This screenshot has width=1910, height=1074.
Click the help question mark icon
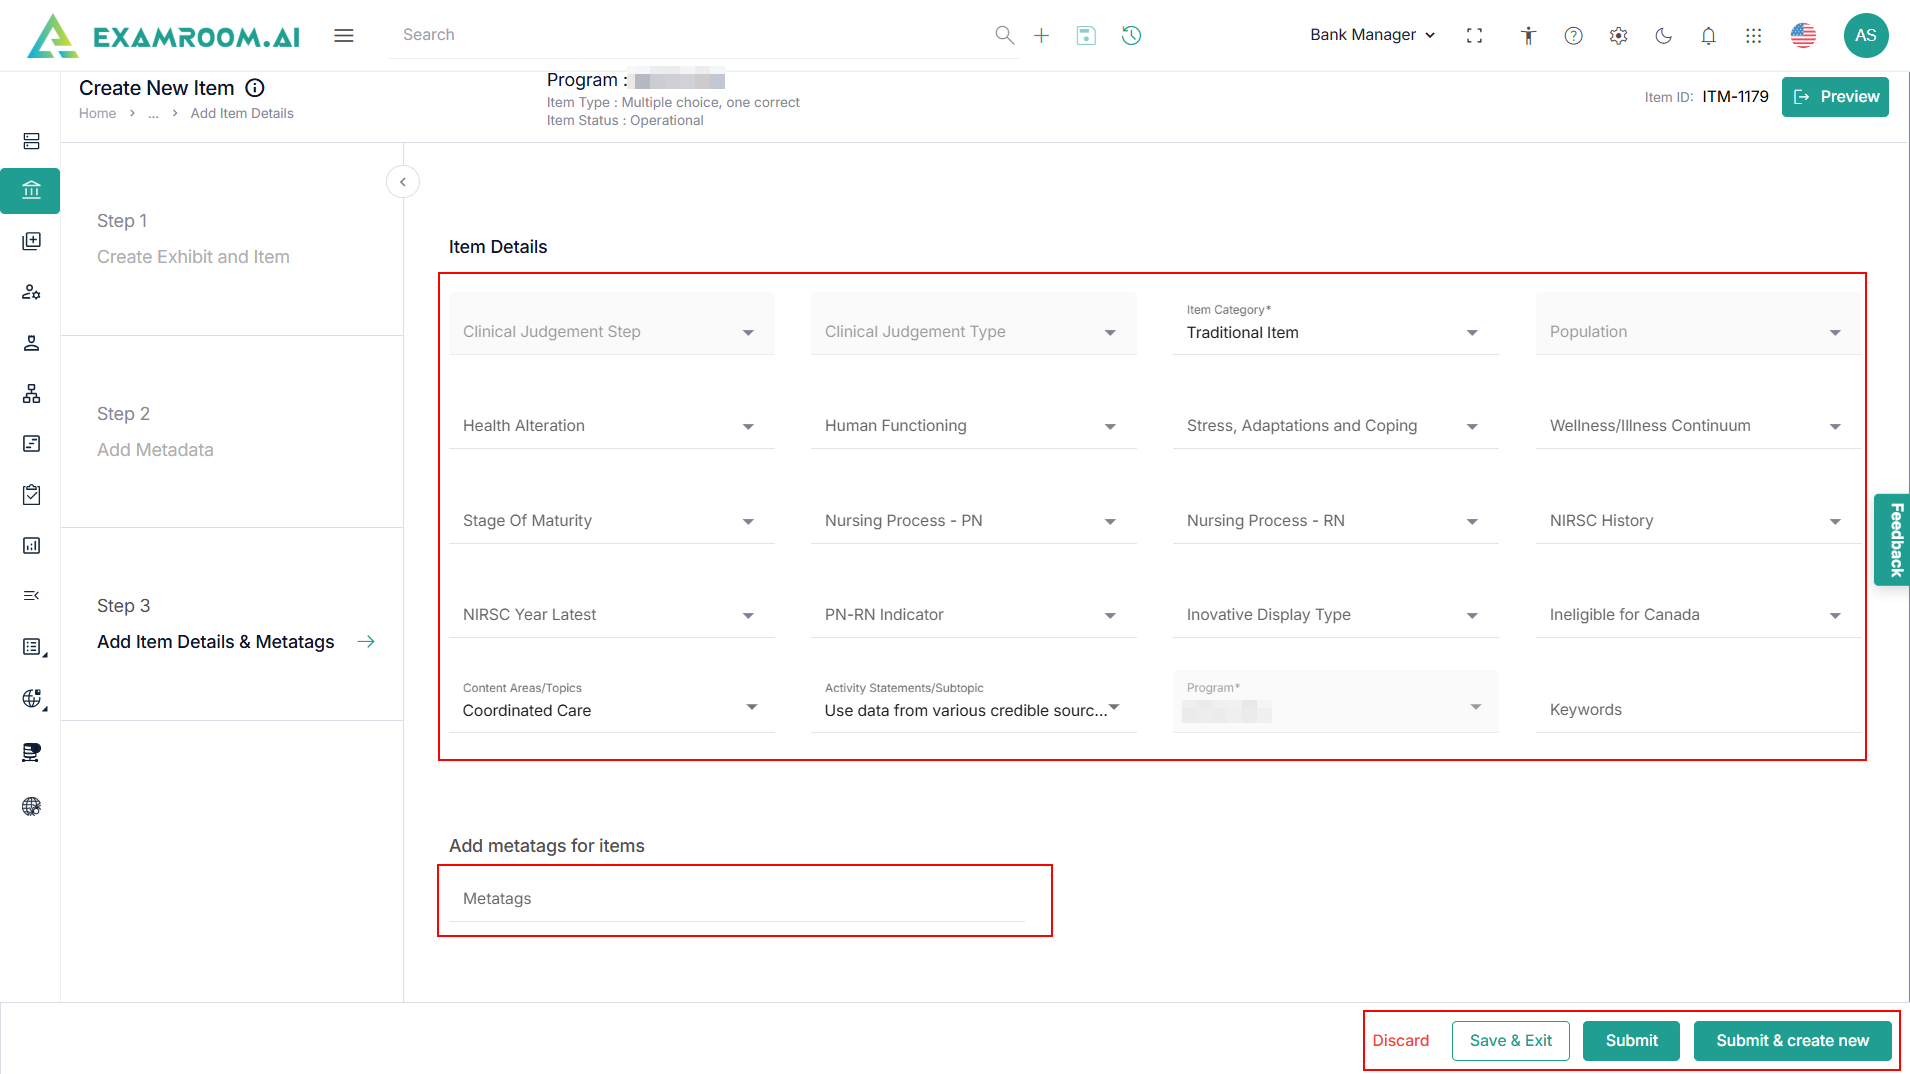tap(1573, 36)
